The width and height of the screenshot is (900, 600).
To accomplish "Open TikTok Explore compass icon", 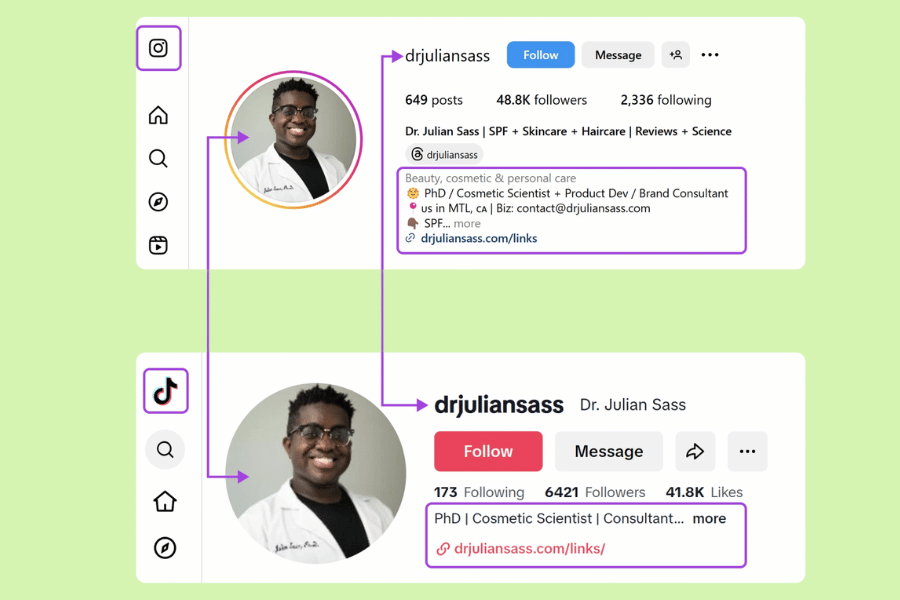I will tap(165, 548).
